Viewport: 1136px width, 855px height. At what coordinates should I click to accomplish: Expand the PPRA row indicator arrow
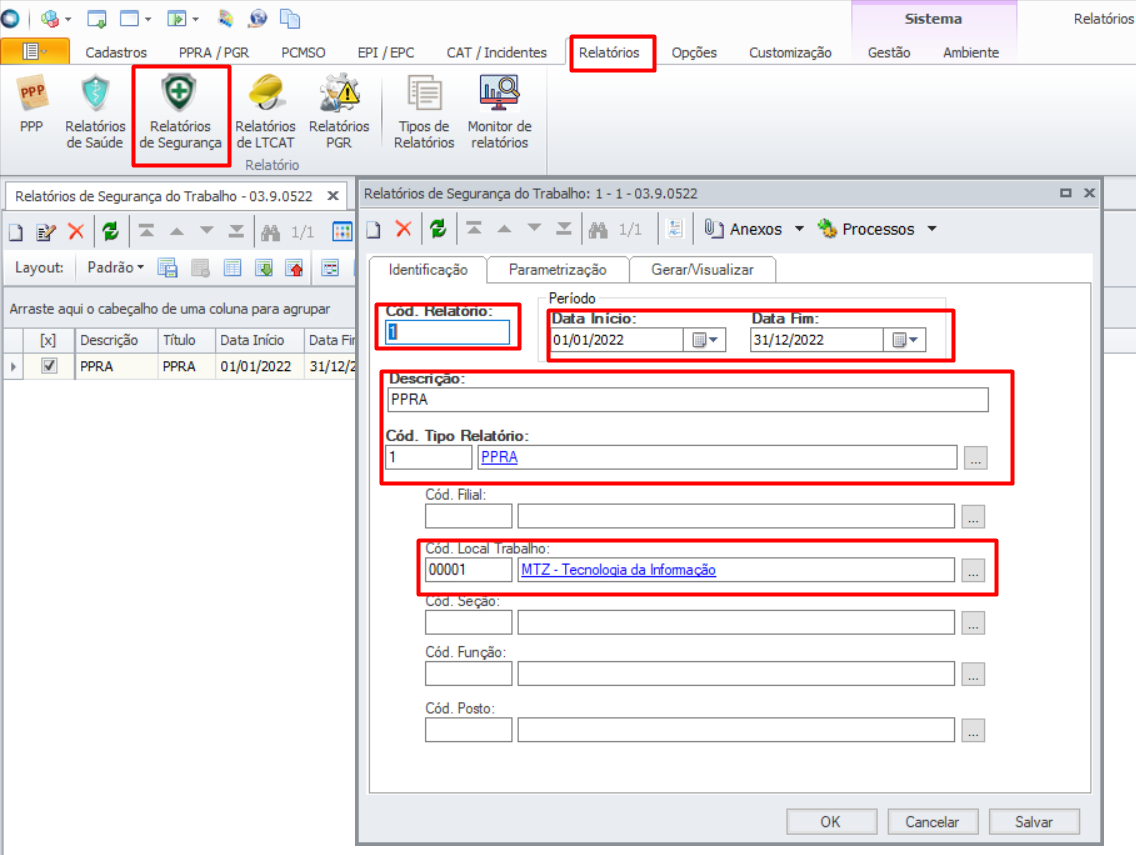[13, 367]
